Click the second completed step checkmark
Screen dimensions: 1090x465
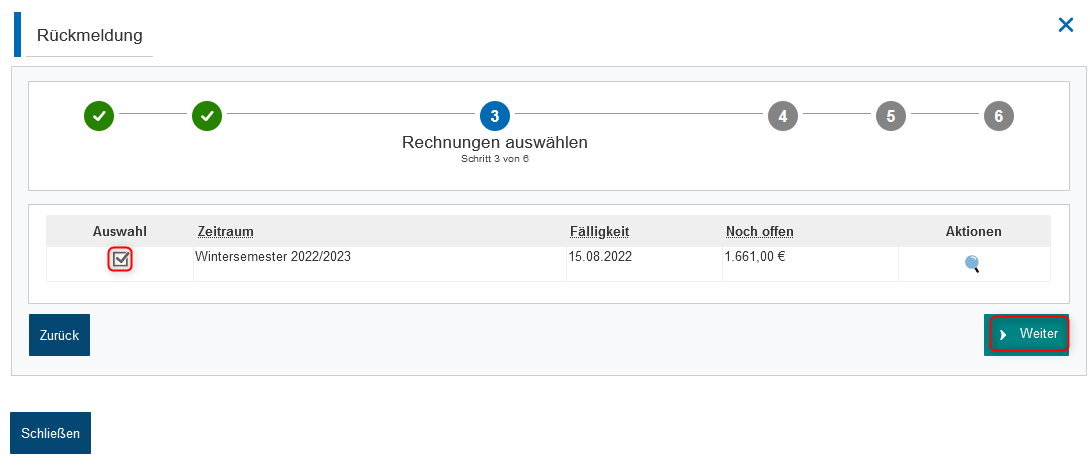(206, 116)
